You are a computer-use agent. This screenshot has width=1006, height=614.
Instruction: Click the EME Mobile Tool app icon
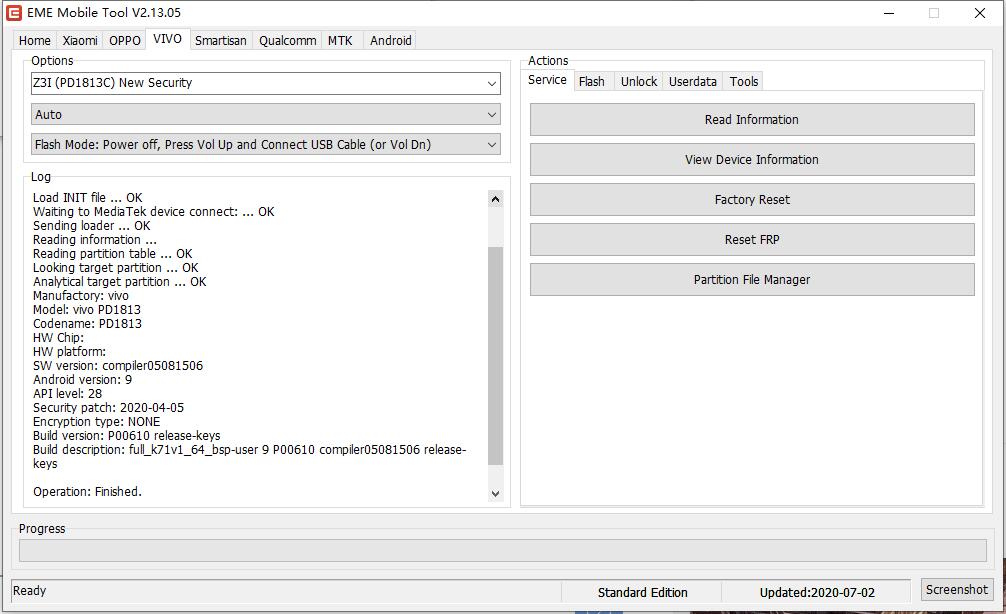[x=13, y=13]
